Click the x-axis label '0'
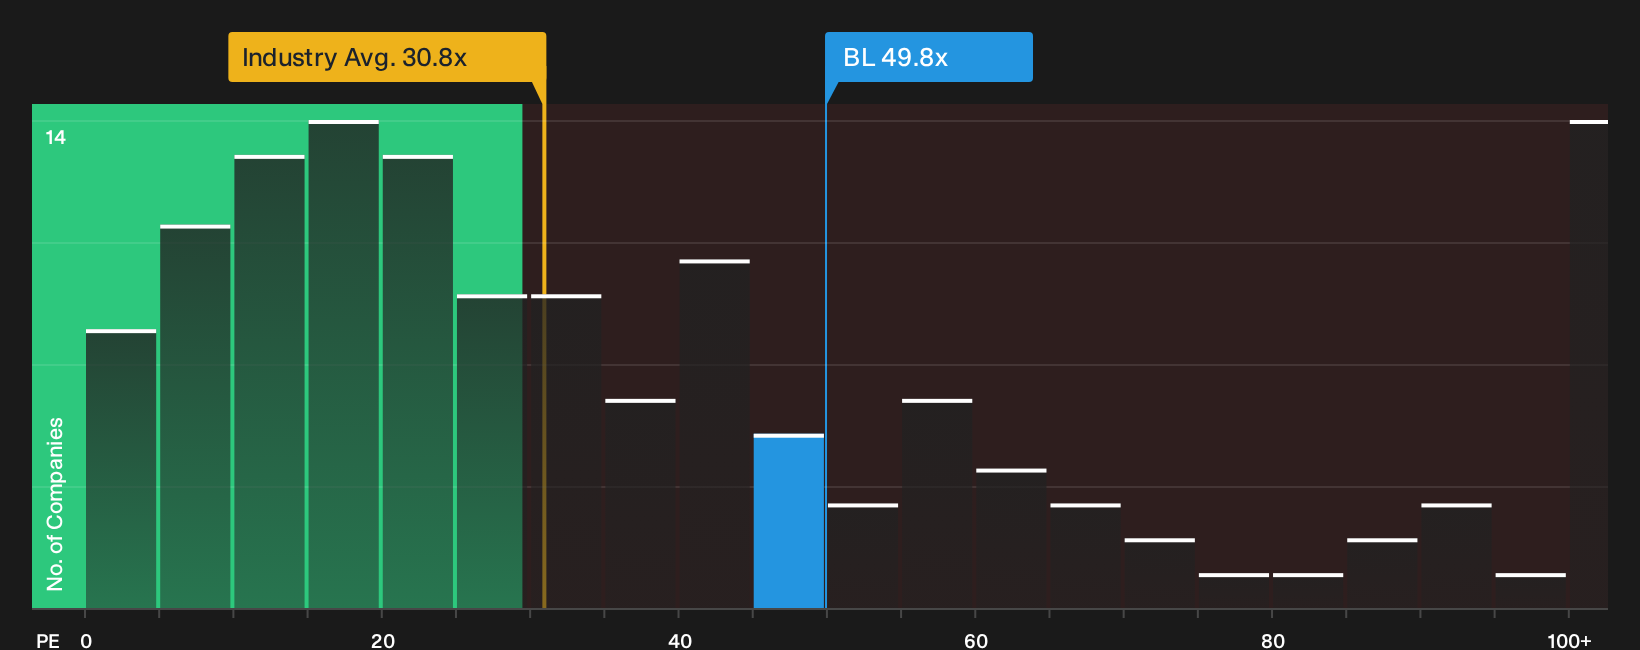This screenshot has height=650, width=1640. 86,640
